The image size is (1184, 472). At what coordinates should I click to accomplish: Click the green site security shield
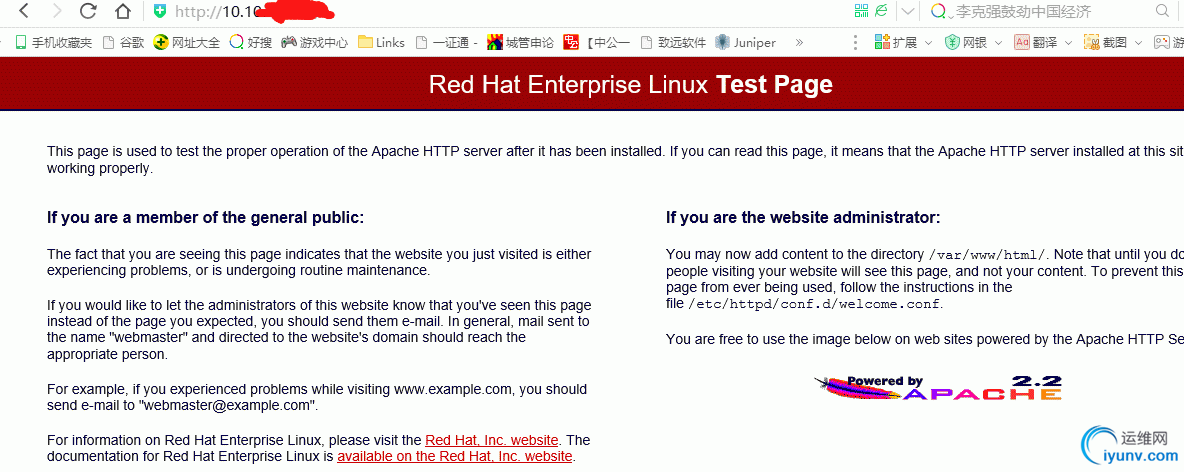click(159, 11)
